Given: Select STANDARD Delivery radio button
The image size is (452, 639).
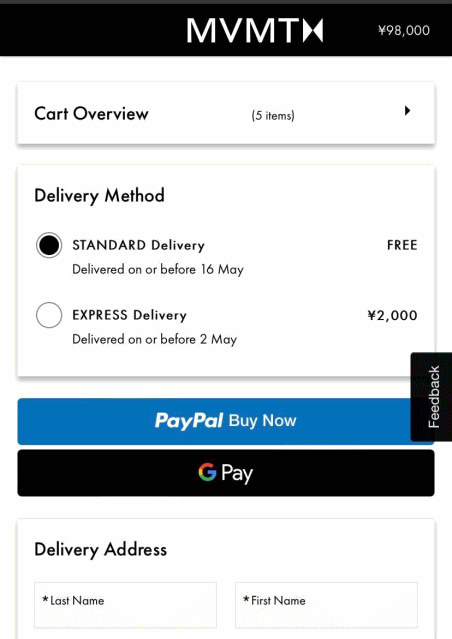Looking at the screenshot, I should tap(49, 245).
